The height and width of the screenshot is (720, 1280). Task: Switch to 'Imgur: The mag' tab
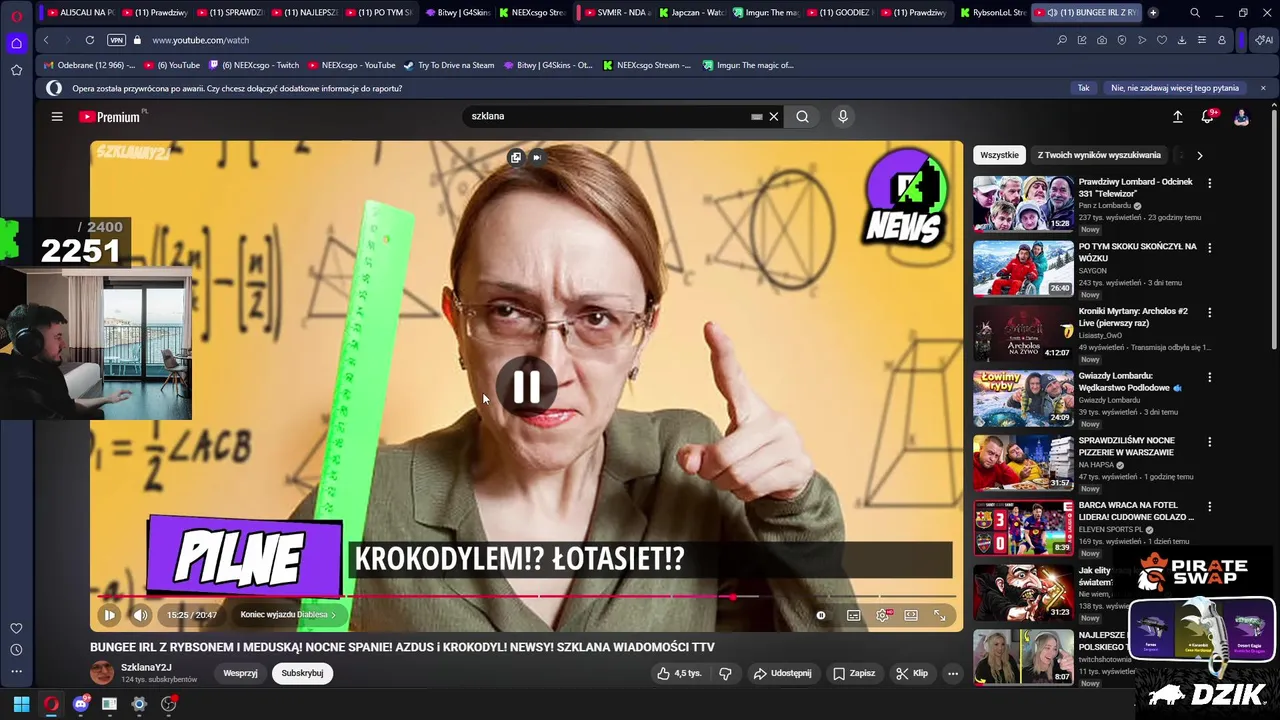pyautogui.click(x=765, y=13)
